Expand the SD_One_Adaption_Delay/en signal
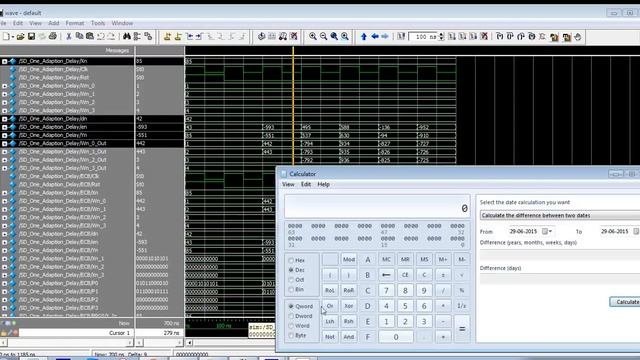640x360 pixels. click(4, 127)
